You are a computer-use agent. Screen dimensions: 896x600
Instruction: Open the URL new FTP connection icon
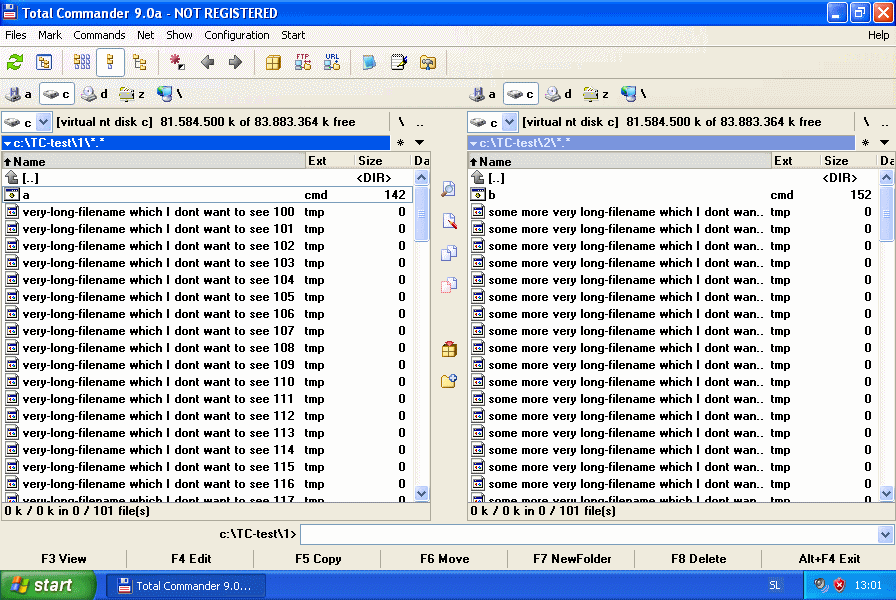332,62
